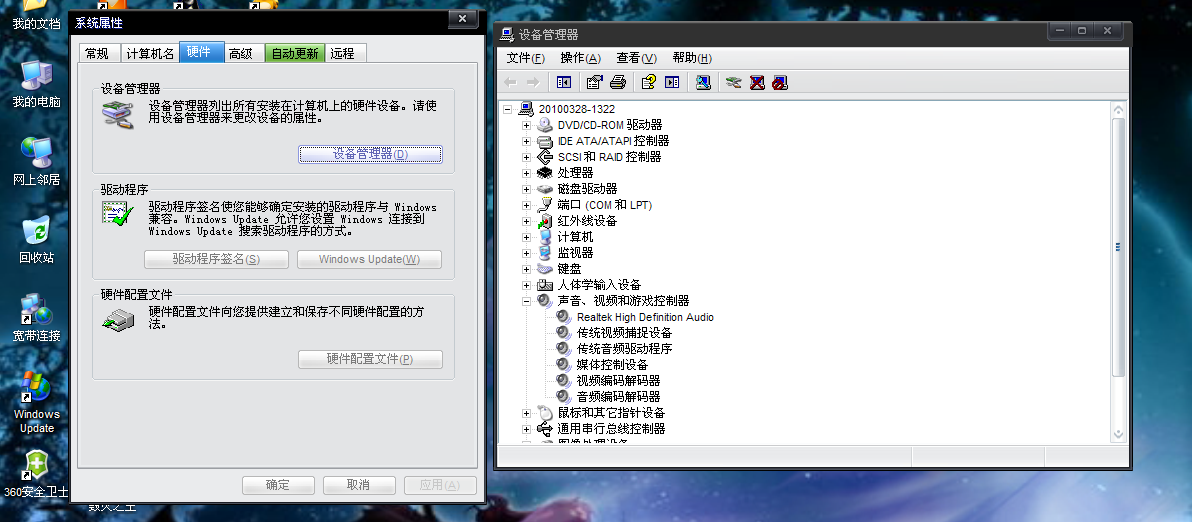Select Realtek High Definition Audio device
Screen dimensions: 1192x522
(x=645, y=317)
